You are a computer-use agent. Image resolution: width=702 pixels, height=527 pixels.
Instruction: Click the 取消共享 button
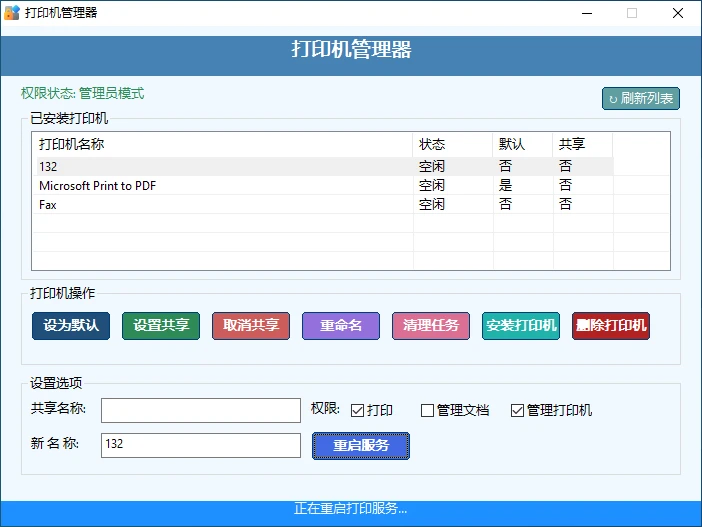251,326
